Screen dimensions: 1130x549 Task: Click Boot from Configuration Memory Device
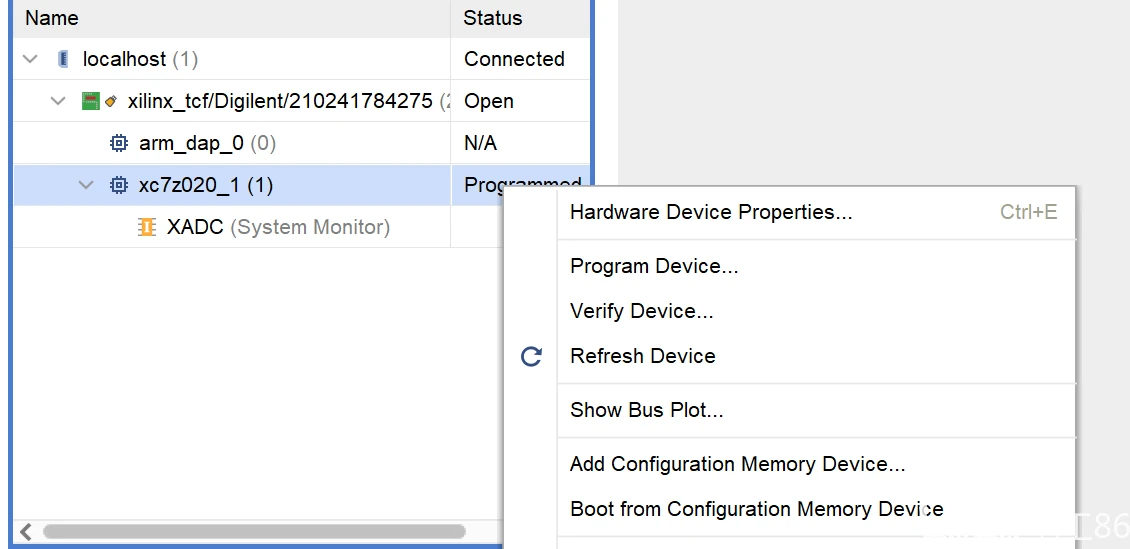click(x=756, y=509)
